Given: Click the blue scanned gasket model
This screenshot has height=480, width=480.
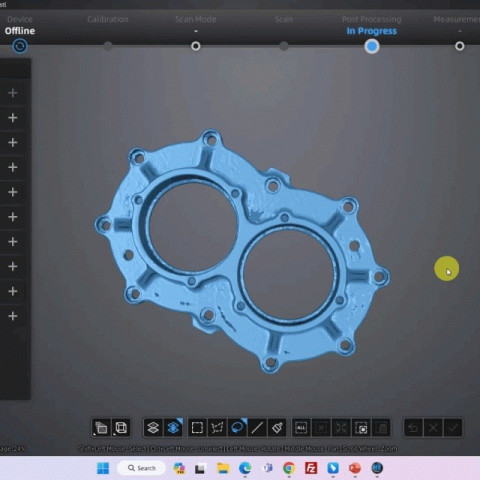Looking at the screenshot, I should point(242,251).
